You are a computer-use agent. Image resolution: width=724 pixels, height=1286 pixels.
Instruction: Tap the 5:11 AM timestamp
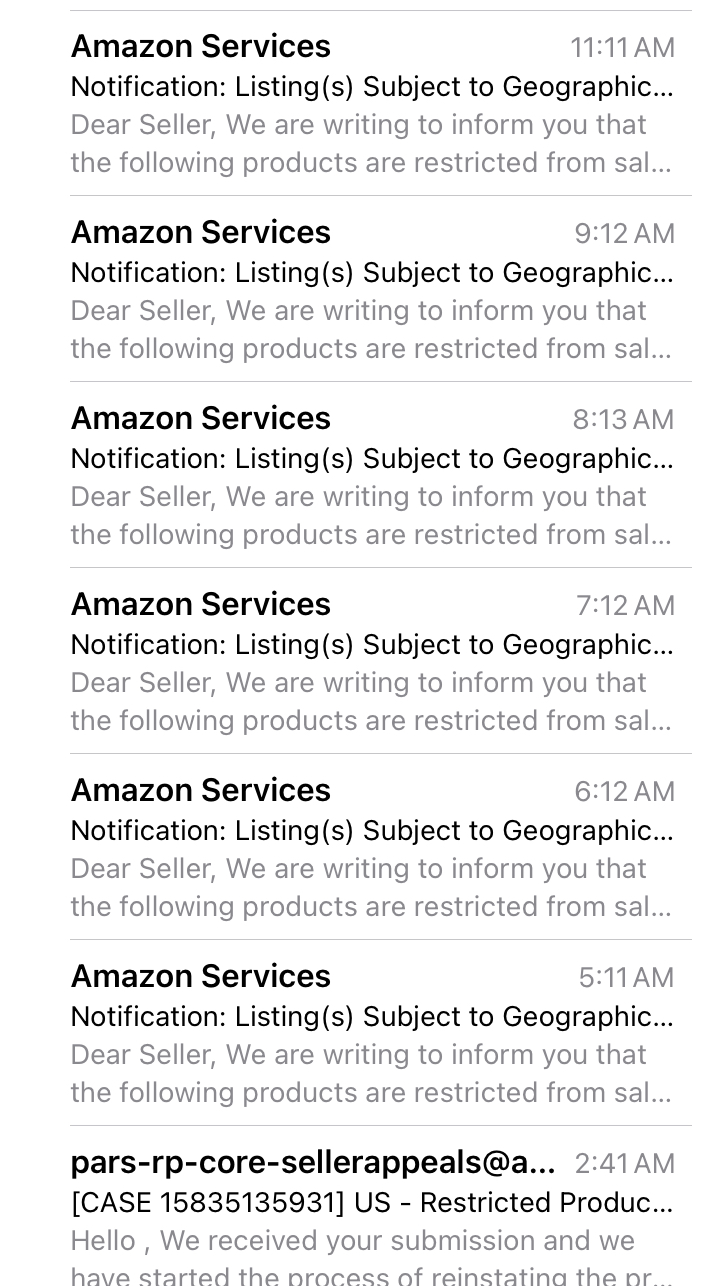click(627, 977)
